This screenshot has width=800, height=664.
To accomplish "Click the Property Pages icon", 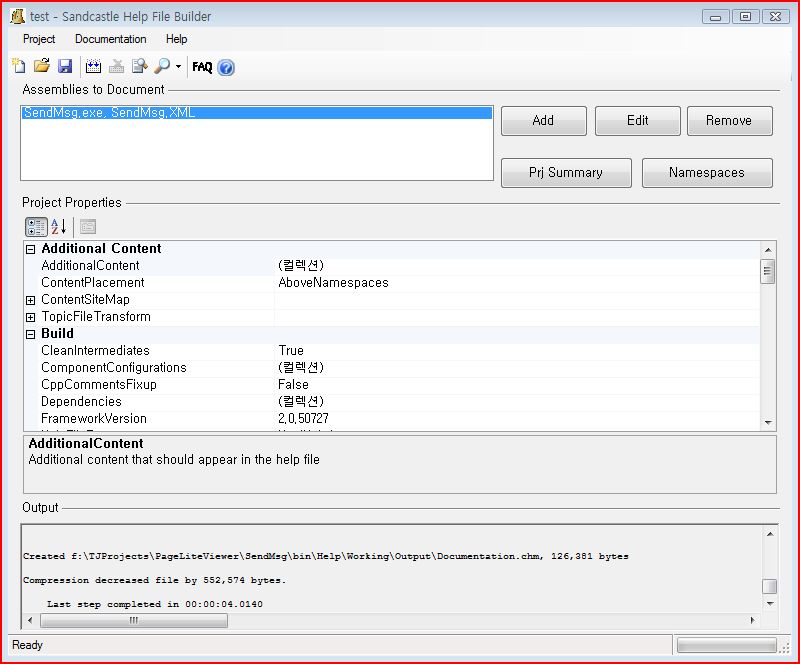I will pos(88,227).
